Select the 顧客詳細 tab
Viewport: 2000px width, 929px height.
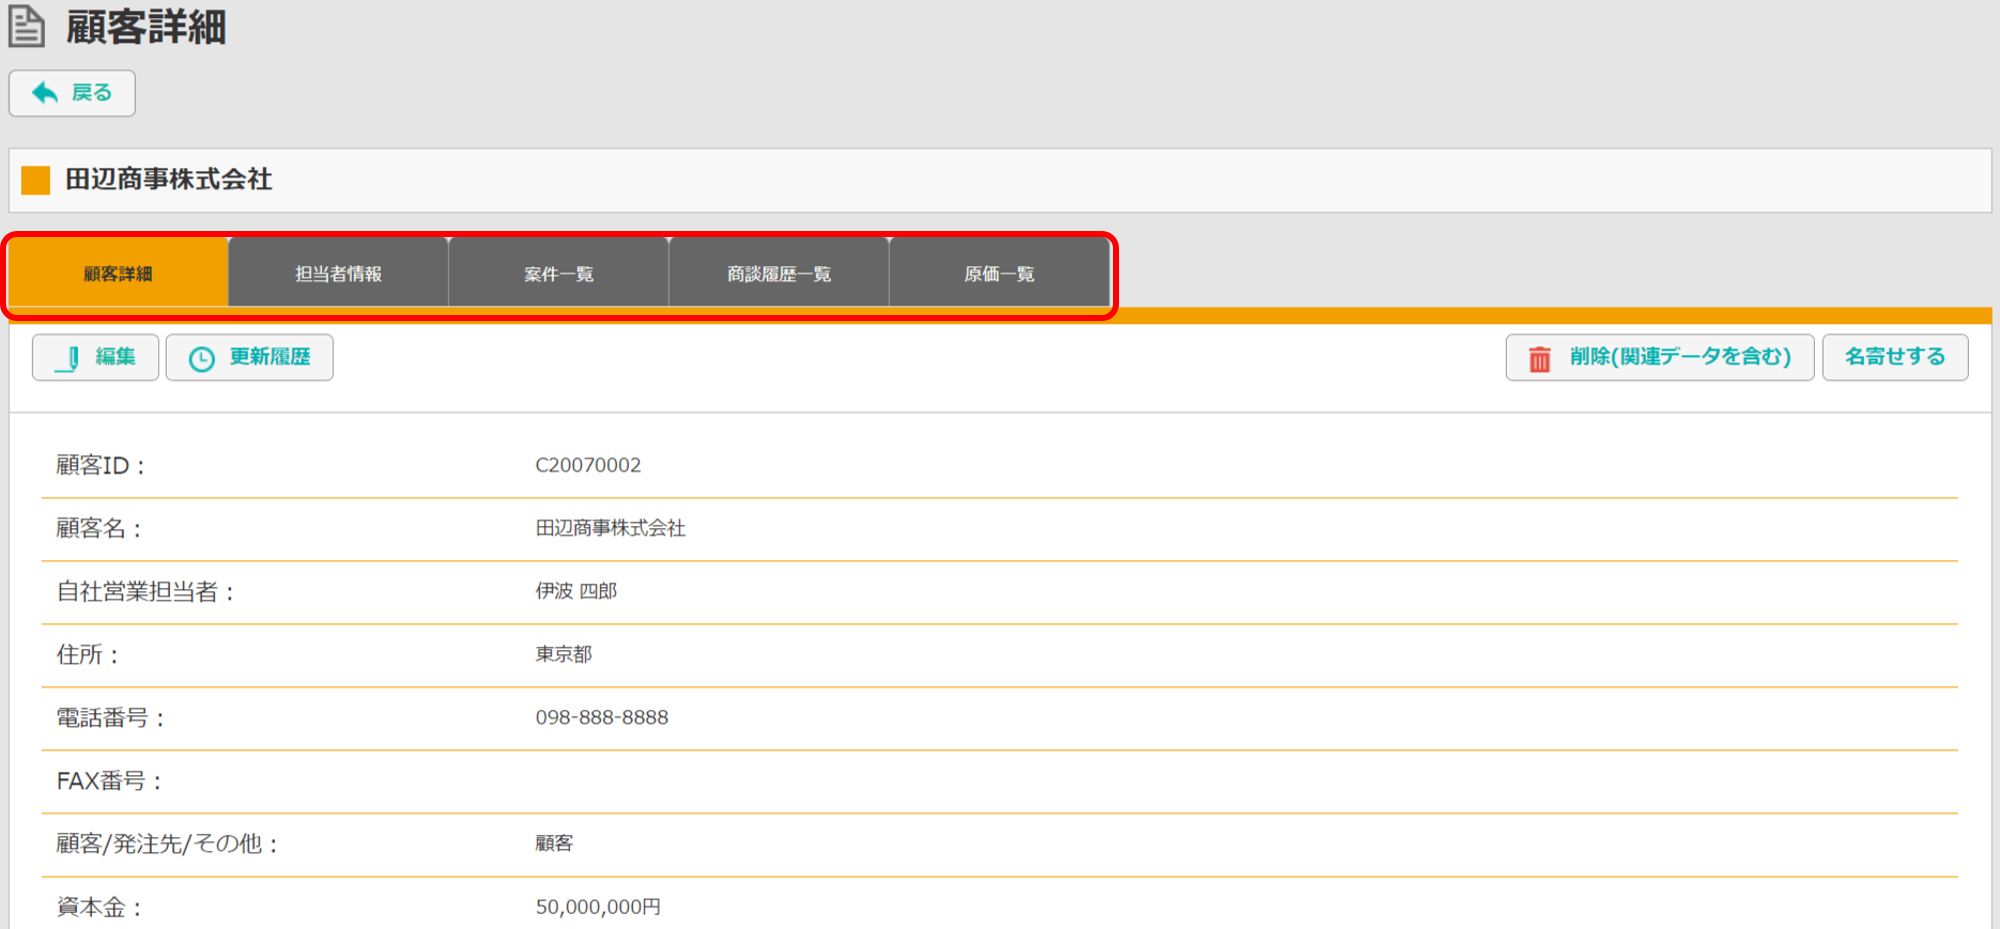[x=118, y=273]
